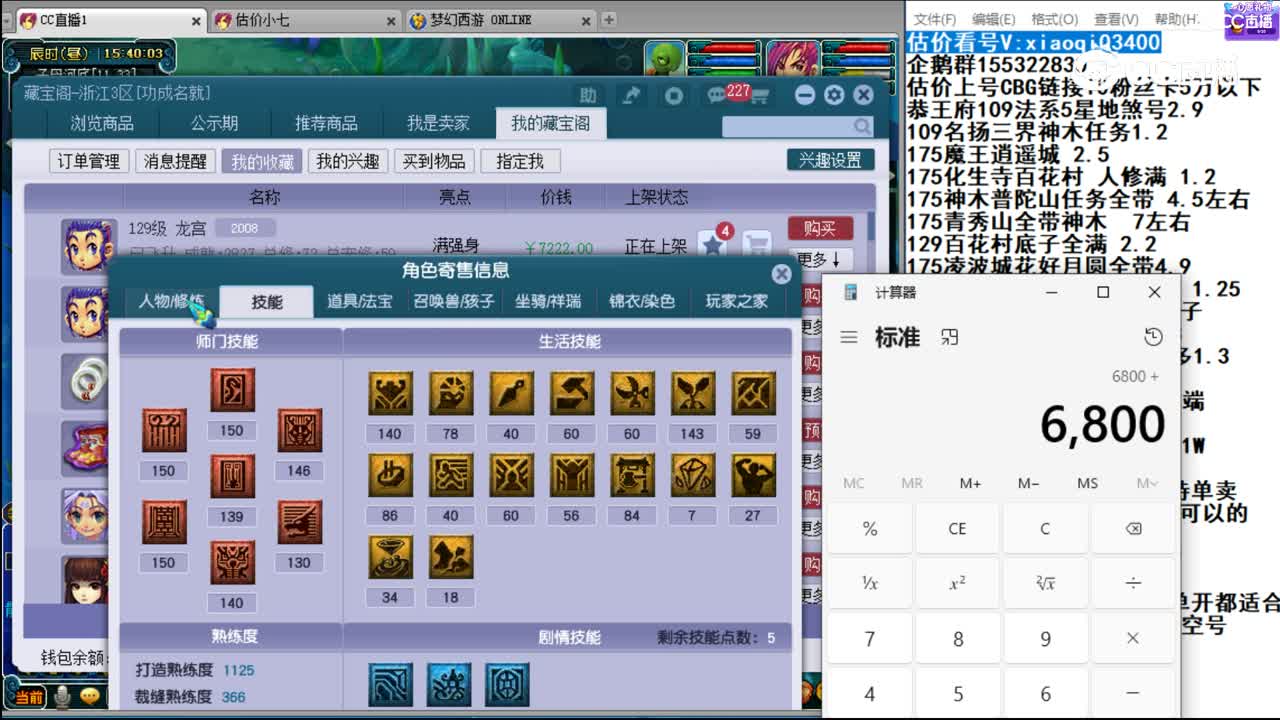The width and height of the screenshot is (1280, 720).
Task: Click the share arrow icon in header
Action: [632, 95]
